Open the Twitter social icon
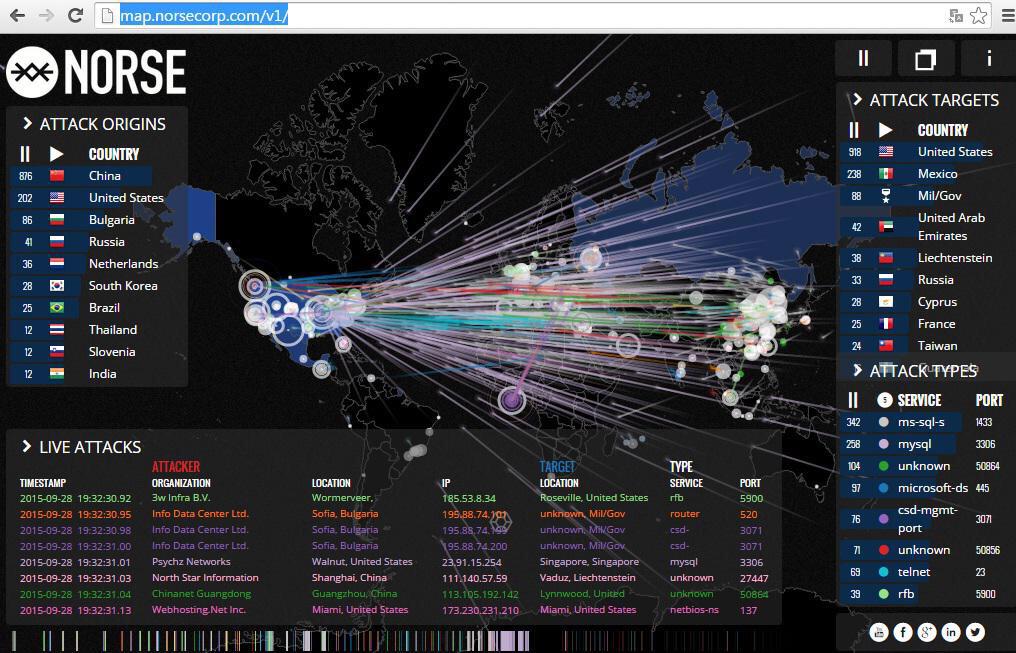Image resolution: width=1016 pixels, height=653 pixels. click(x=975, y=632)
